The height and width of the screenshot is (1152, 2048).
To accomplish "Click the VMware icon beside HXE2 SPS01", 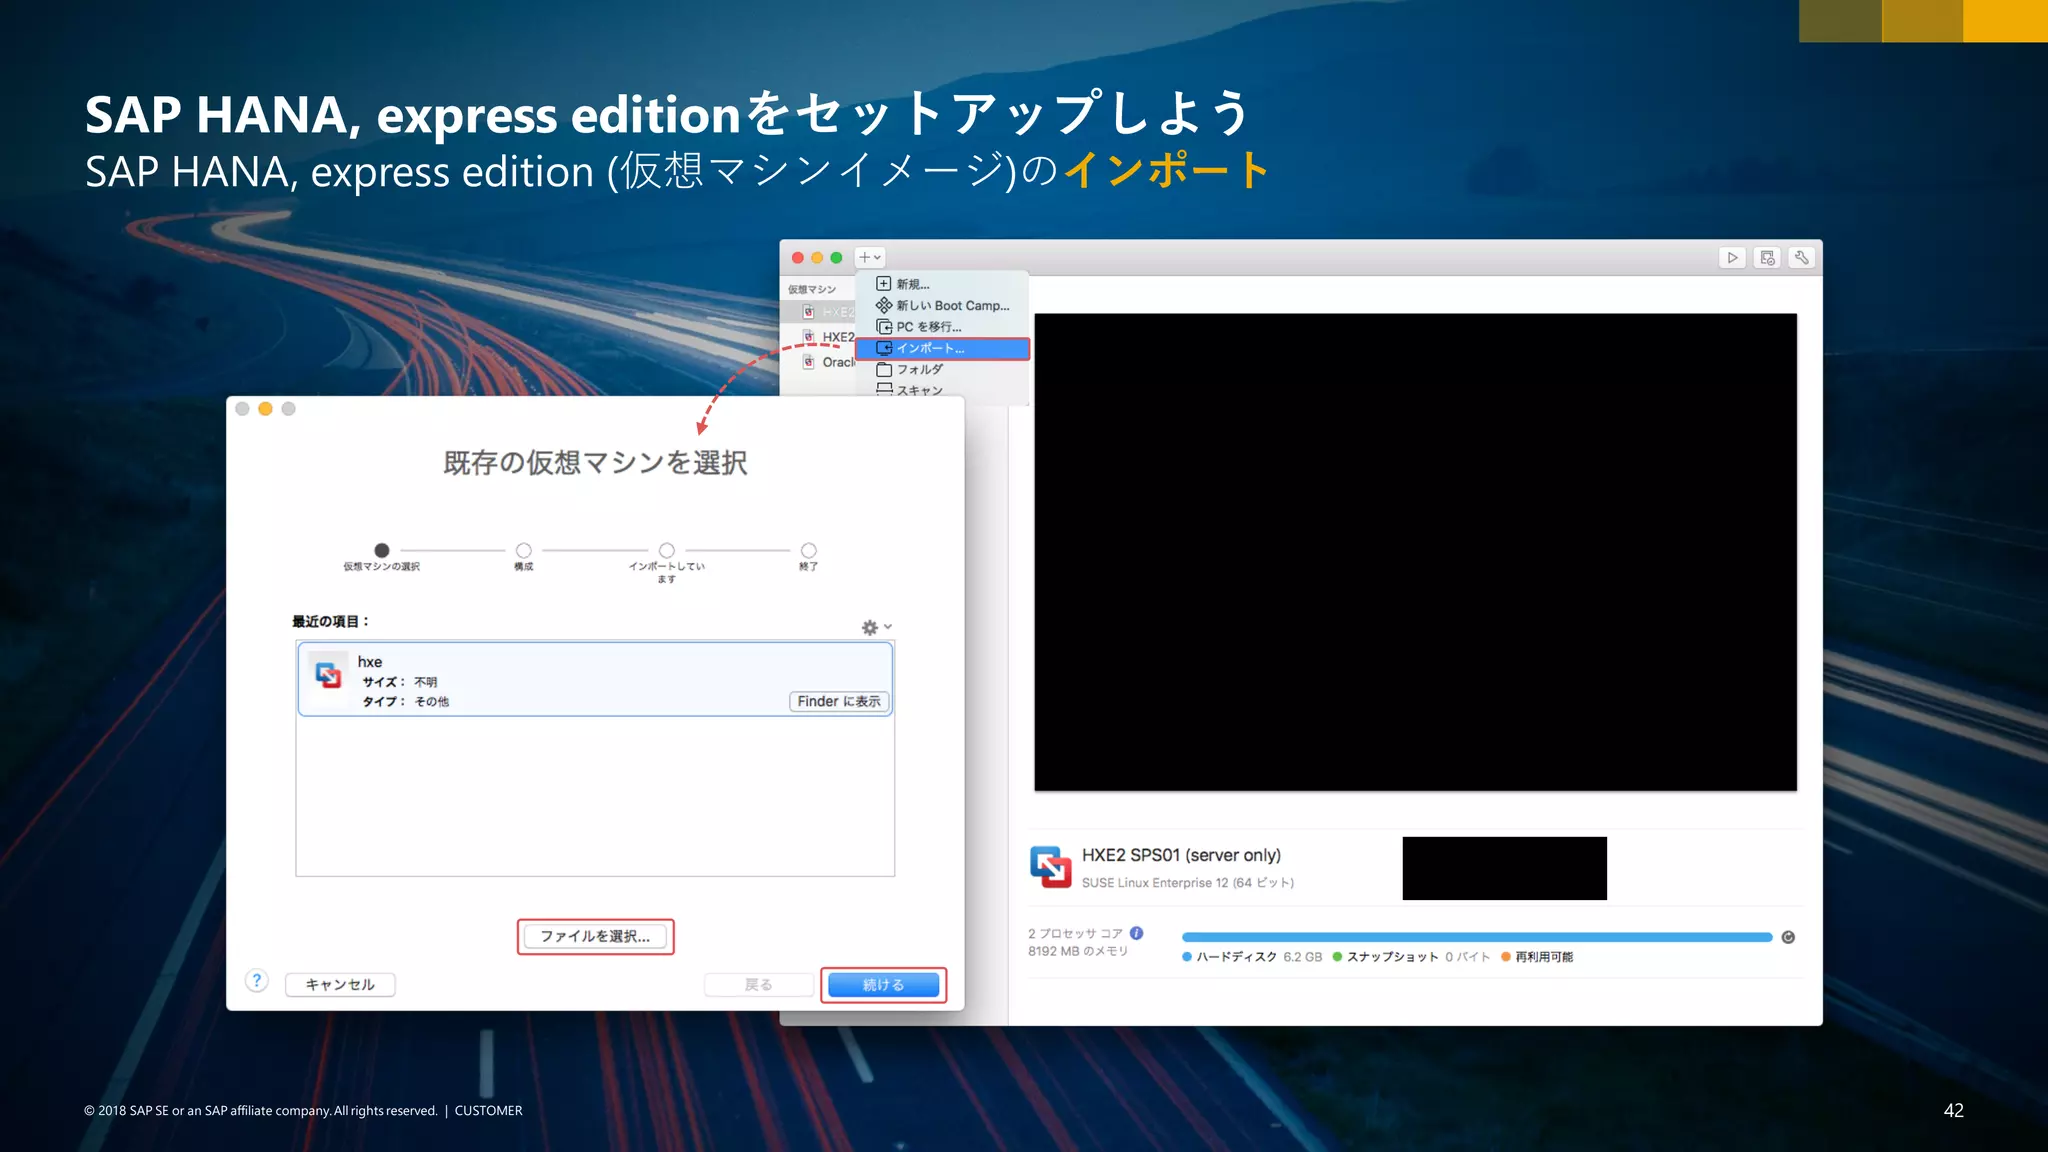I will (x=1050, y=866).
